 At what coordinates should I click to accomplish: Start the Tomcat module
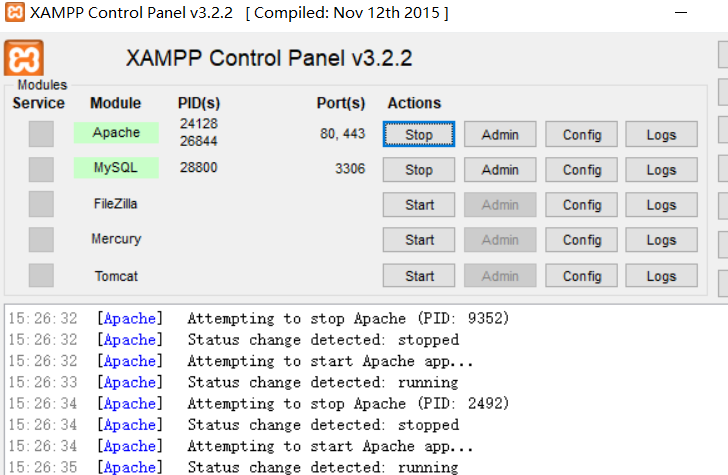coord(419,276)
